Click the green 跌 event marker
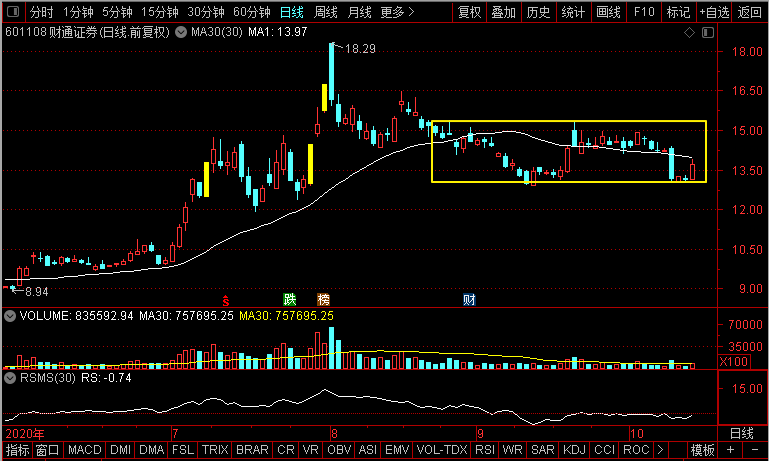 (x=290, y=299)
